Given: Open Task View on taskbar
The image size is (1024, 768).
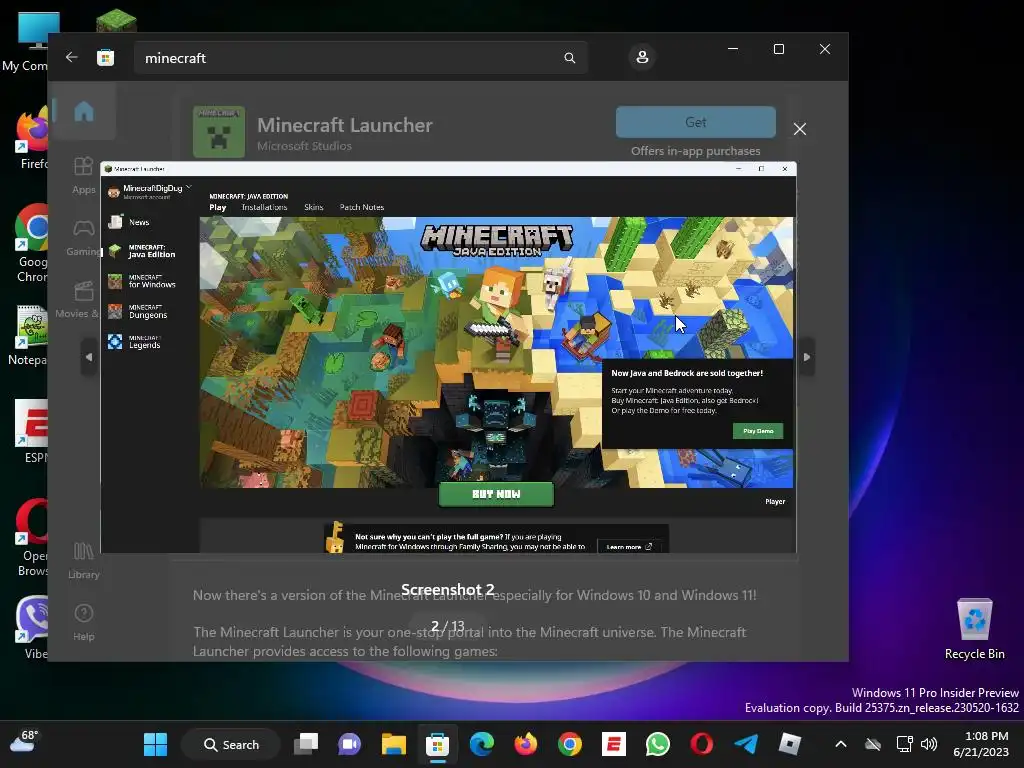Looking at the screenshot, I should click(306, 744).
